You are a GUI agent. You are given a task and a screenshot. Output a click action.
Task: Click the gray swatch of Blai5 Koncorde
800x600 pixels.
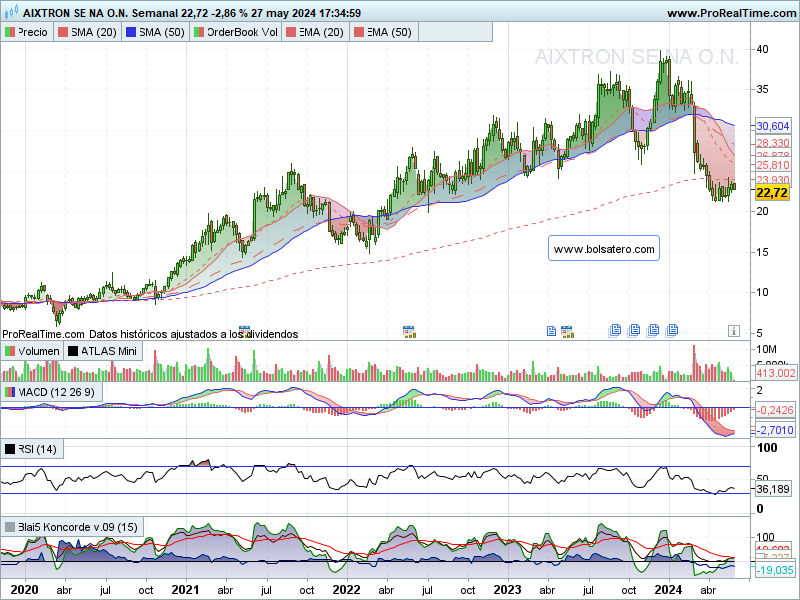10,527
